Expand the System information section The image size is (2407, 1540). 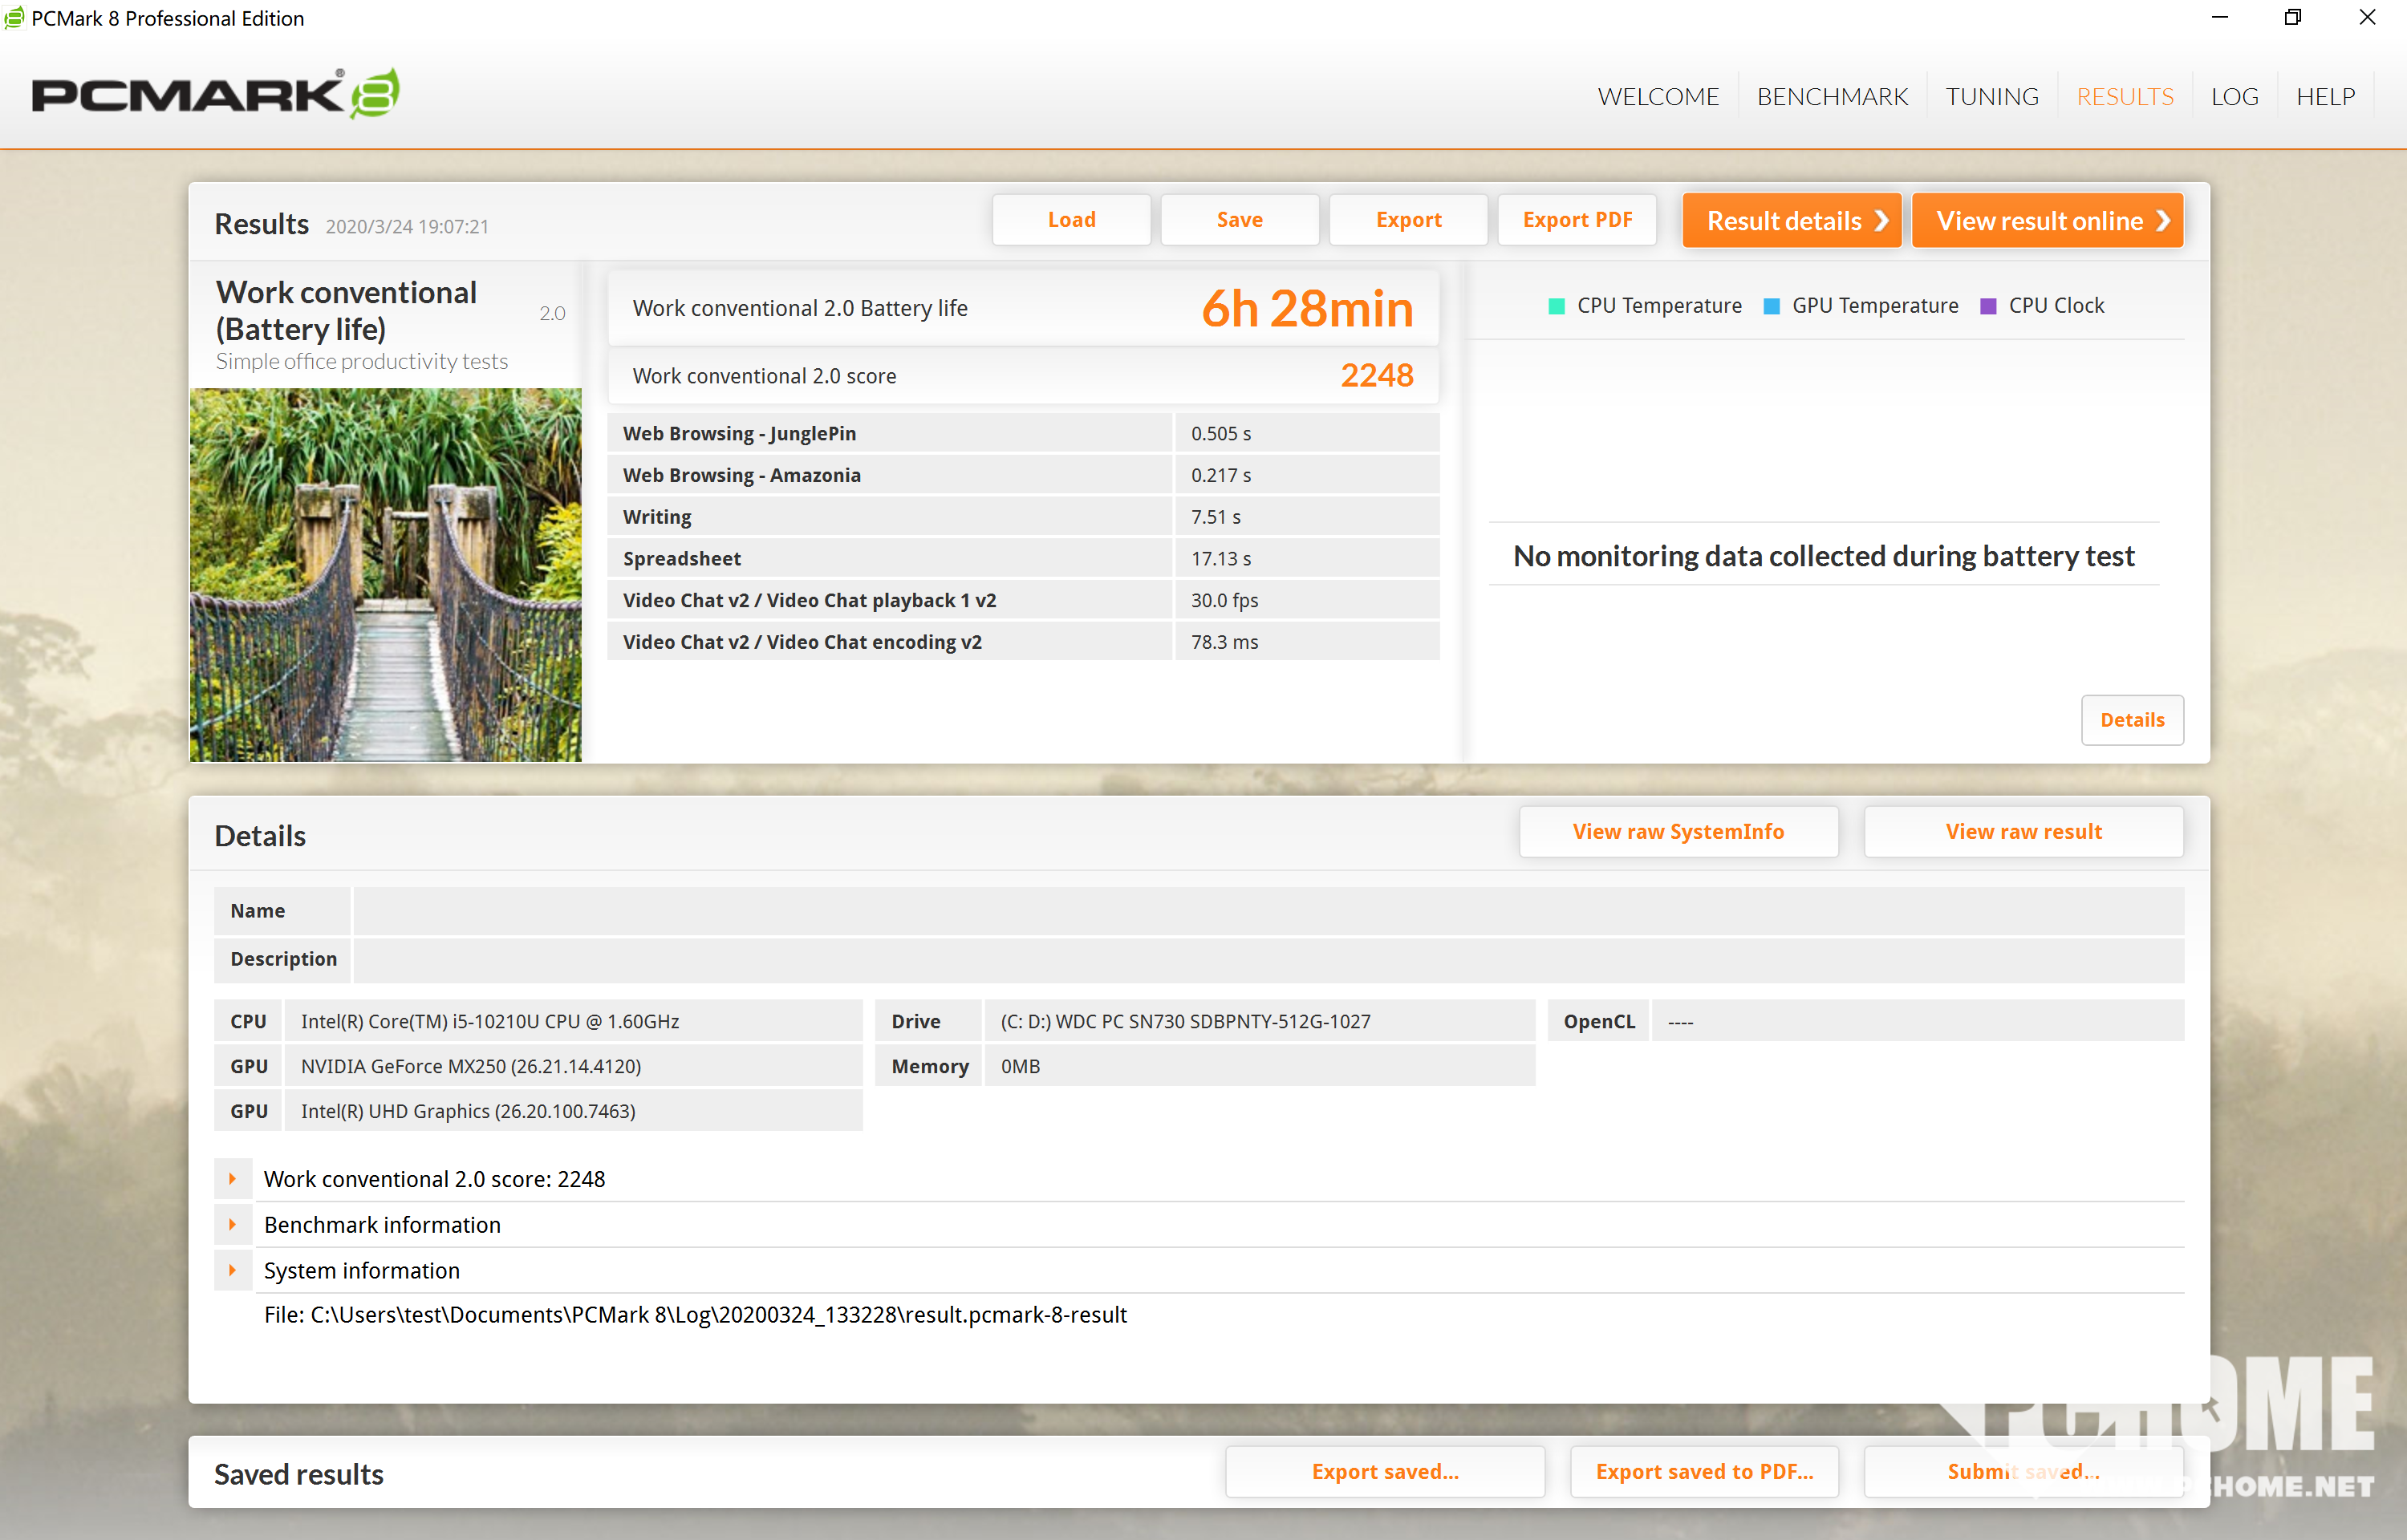point(233,1271)
